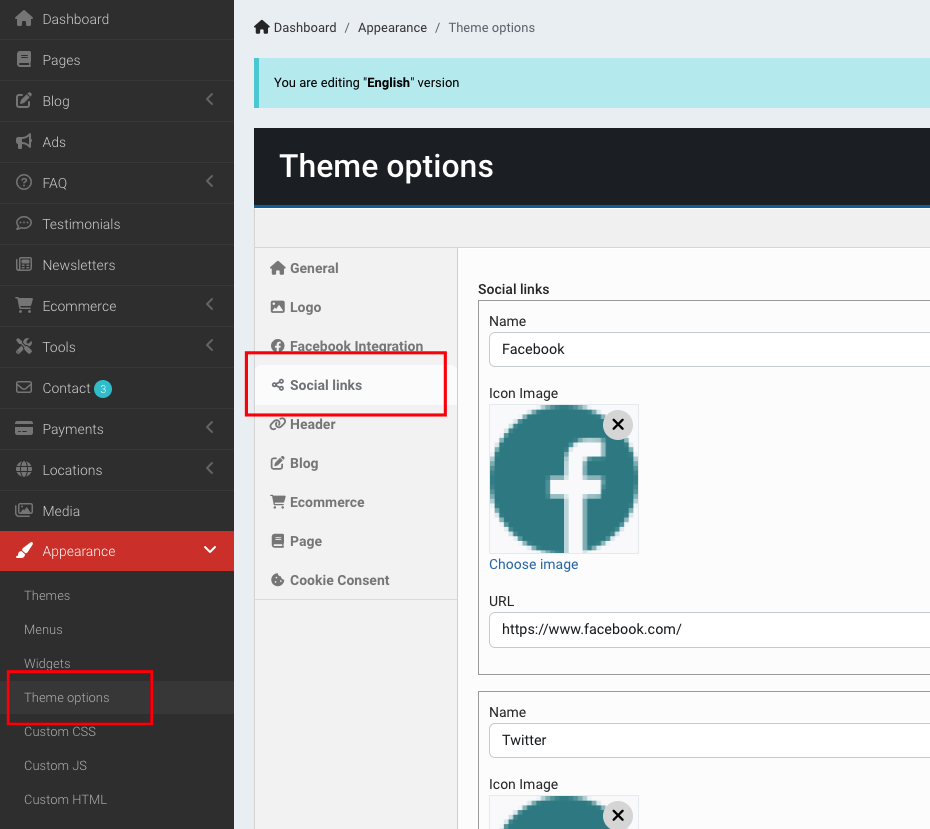Screen dimensions: 930x829
Task: Open Custom CSS in sidebar
Action: [60, 731]
